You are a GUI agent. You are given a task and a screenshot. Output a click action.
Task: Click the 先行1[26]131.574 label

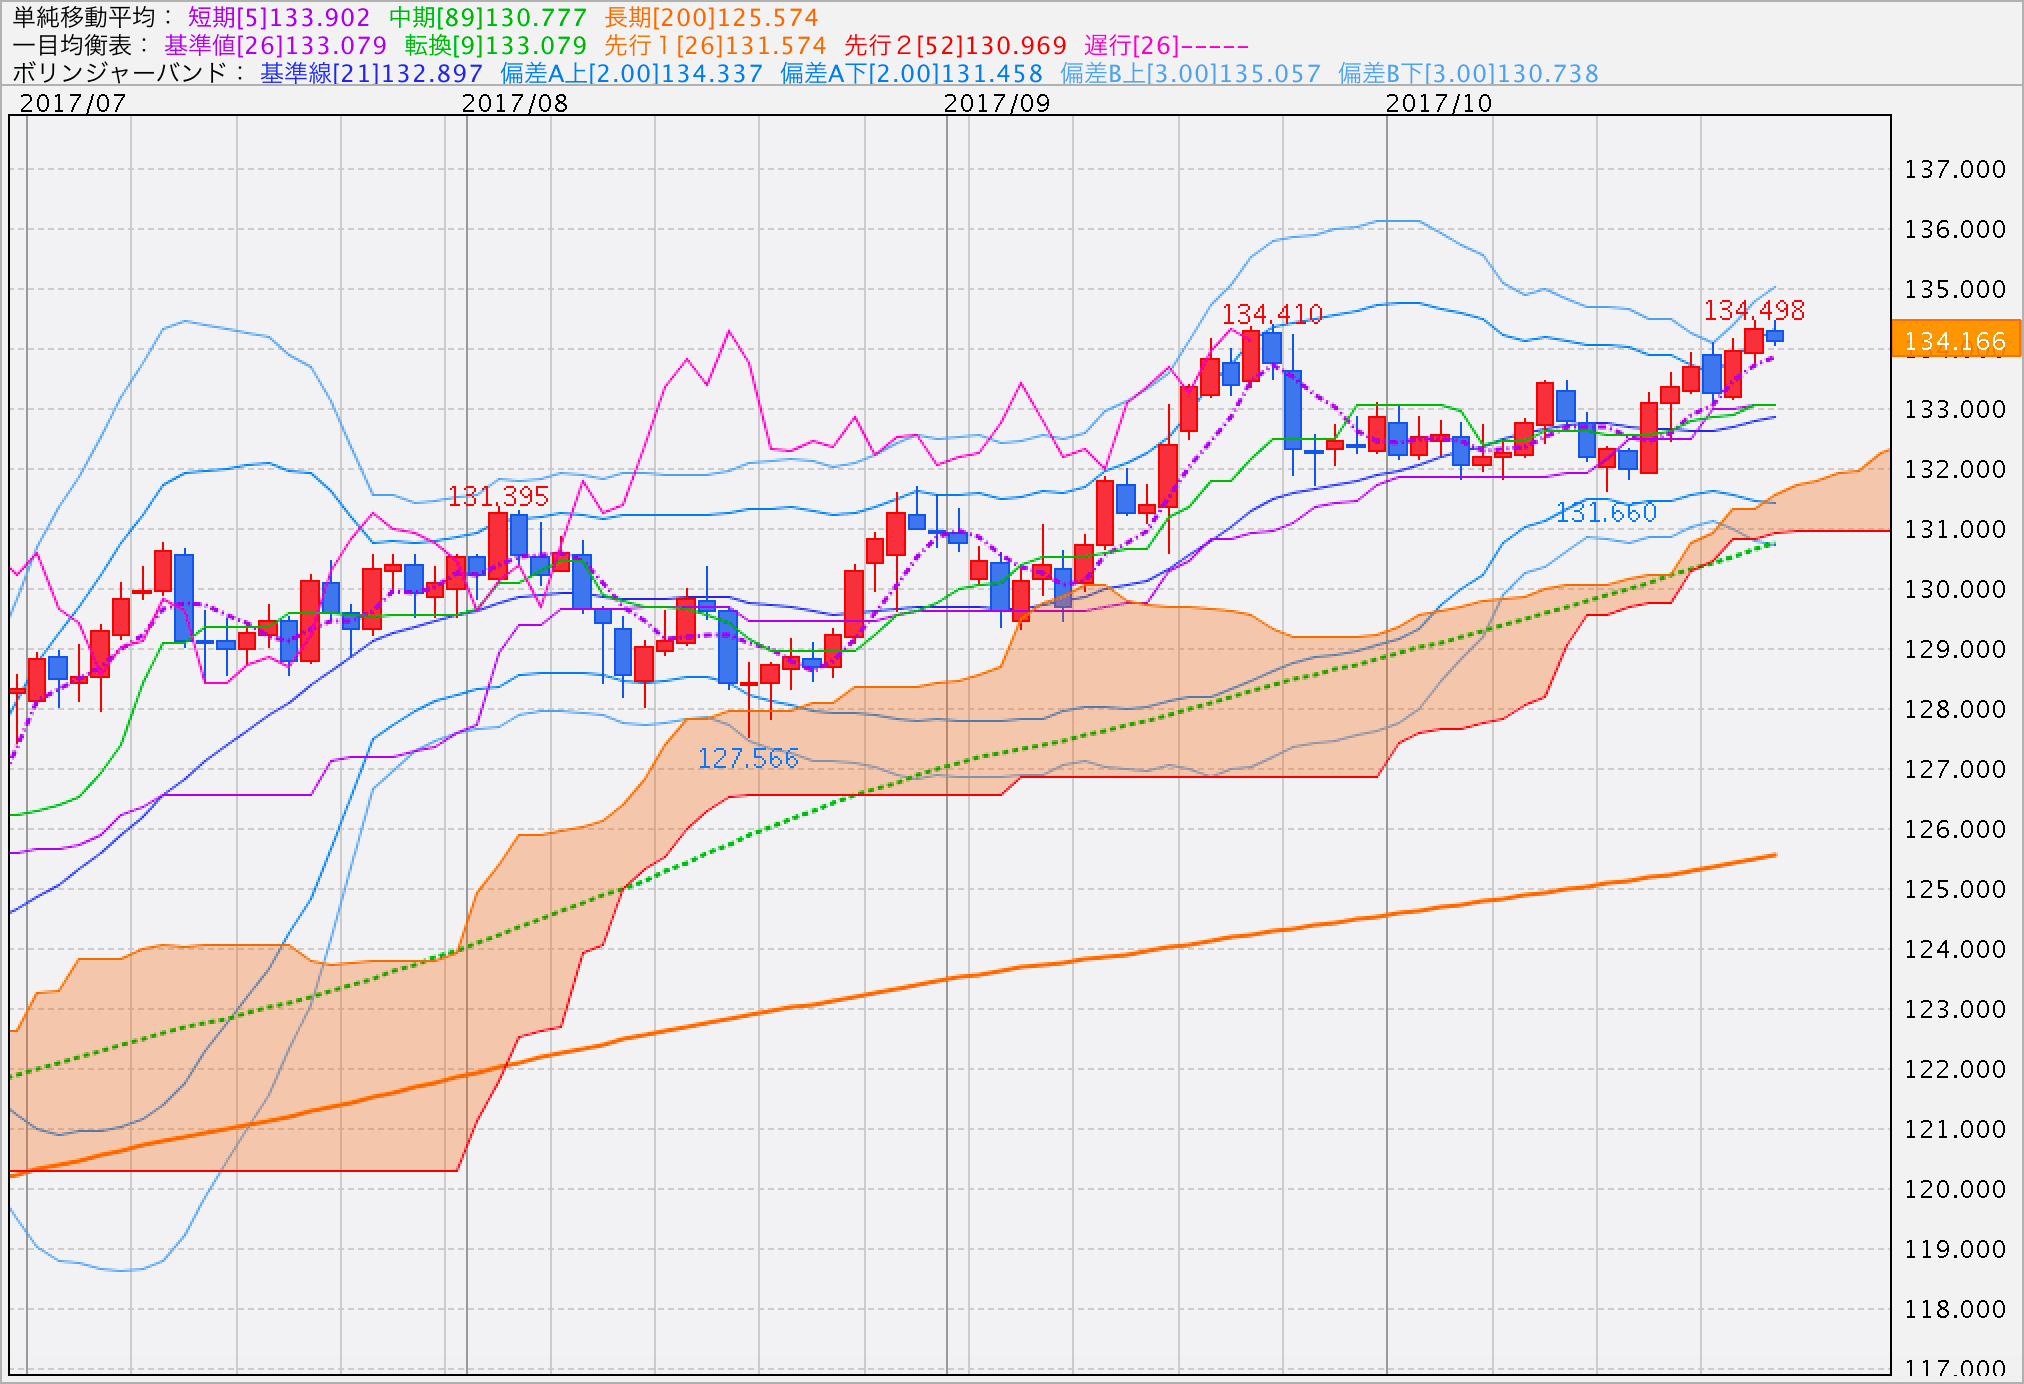715,45
